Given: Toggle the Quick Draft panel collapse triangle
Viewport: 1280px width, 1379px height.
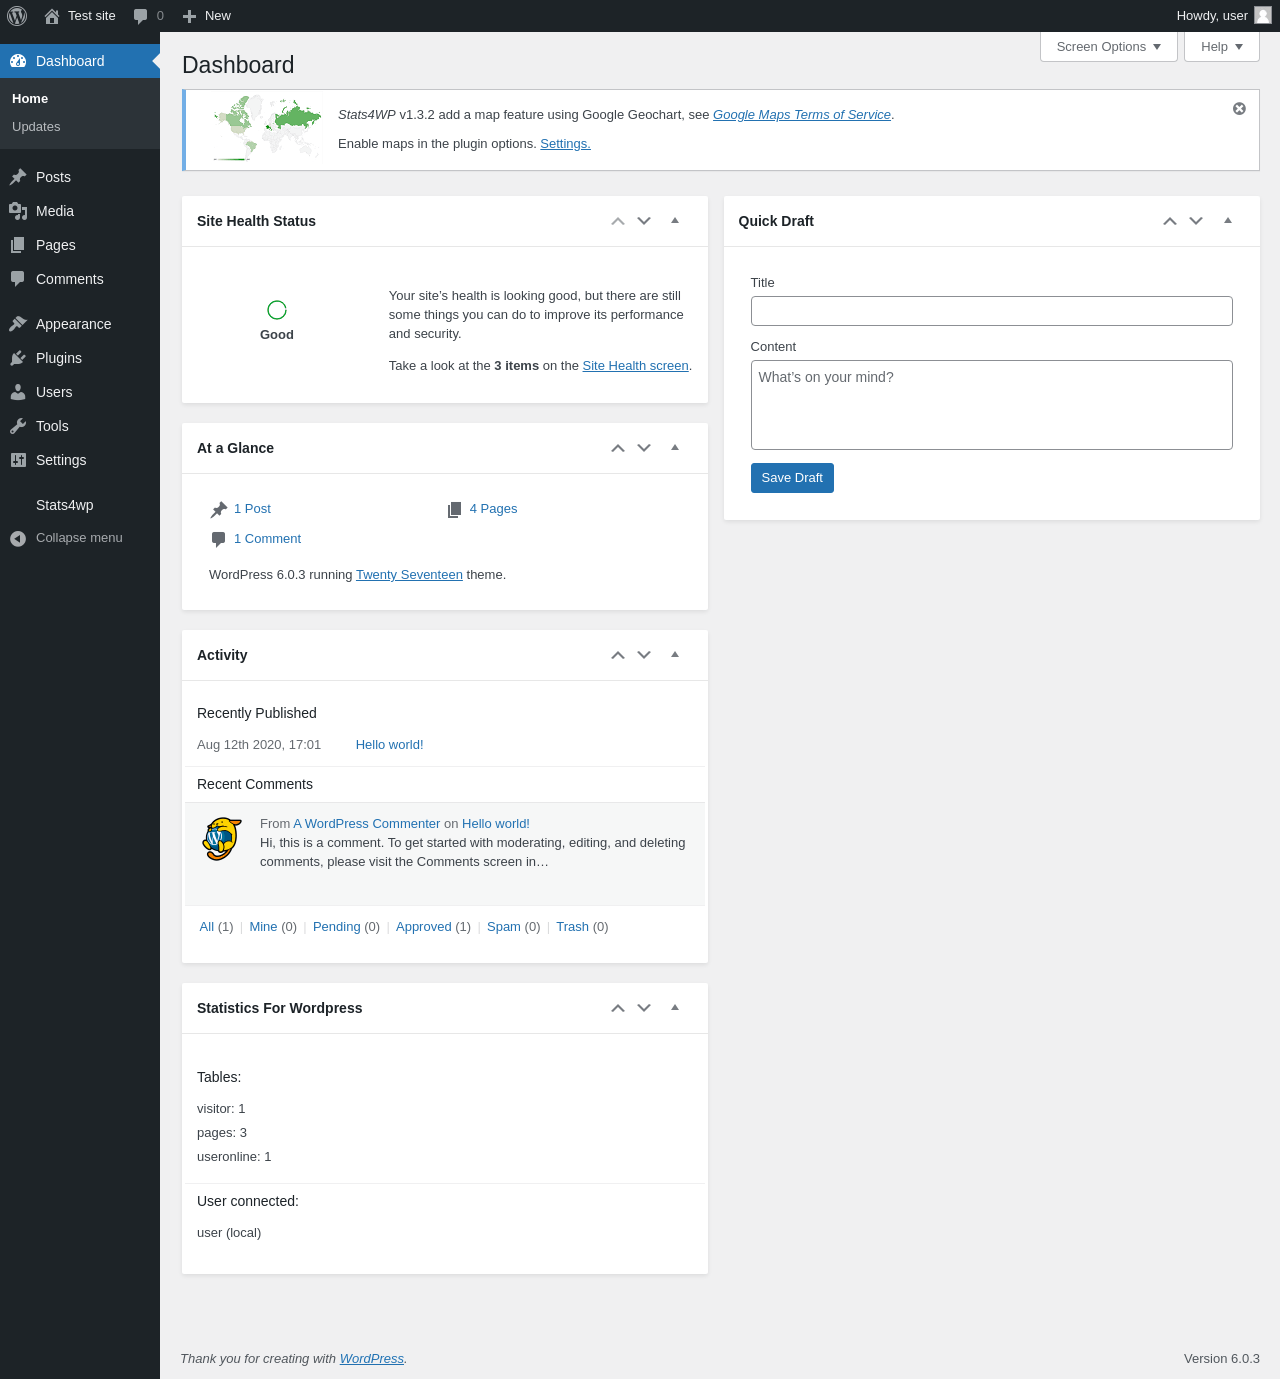Looking at the screenshot, I should click(1228, 221).
